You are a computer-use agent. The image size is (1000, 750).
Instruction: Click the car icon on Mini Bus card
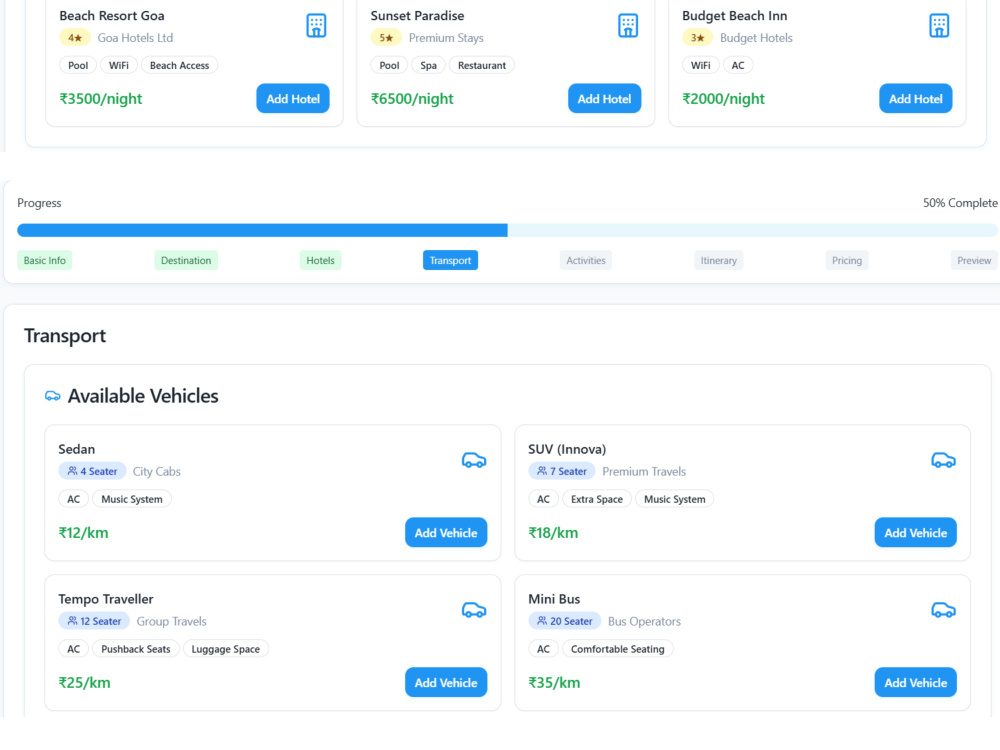(943, 610)
